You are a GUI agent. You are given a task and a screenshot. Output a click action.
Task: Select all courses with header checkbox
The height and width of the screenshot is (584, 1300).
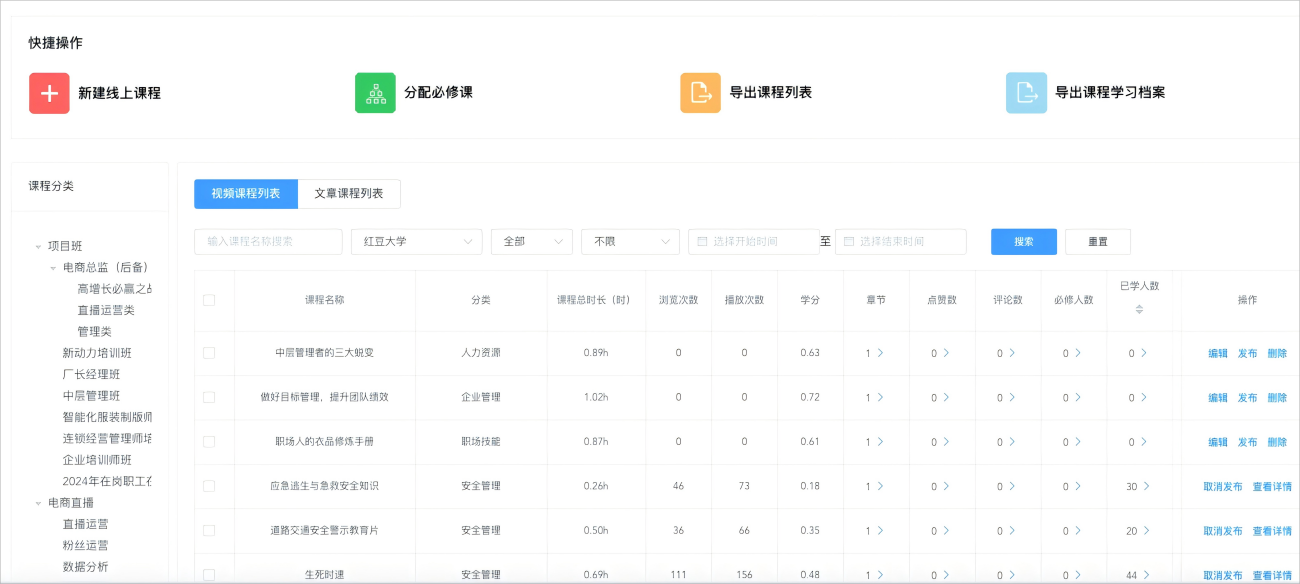click(209, 300)
